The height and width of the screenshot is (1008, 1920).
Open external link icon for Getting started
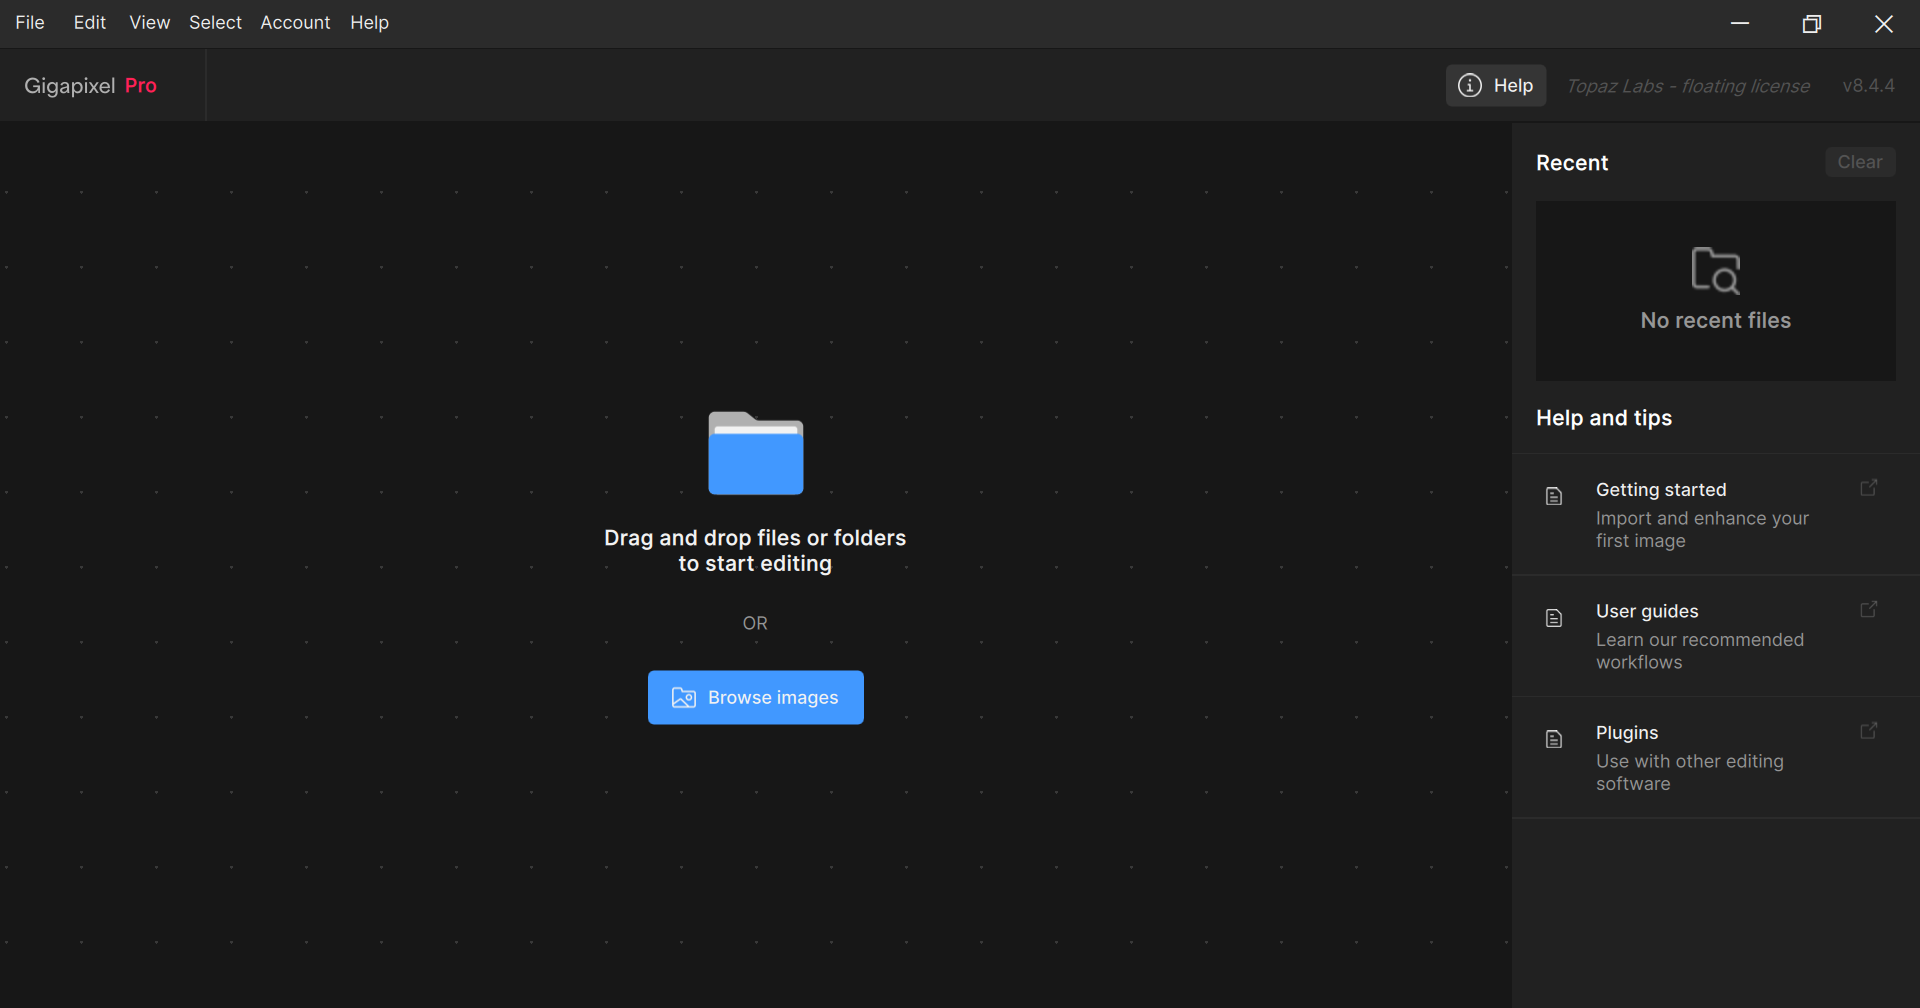click(x=1868, y=488)
